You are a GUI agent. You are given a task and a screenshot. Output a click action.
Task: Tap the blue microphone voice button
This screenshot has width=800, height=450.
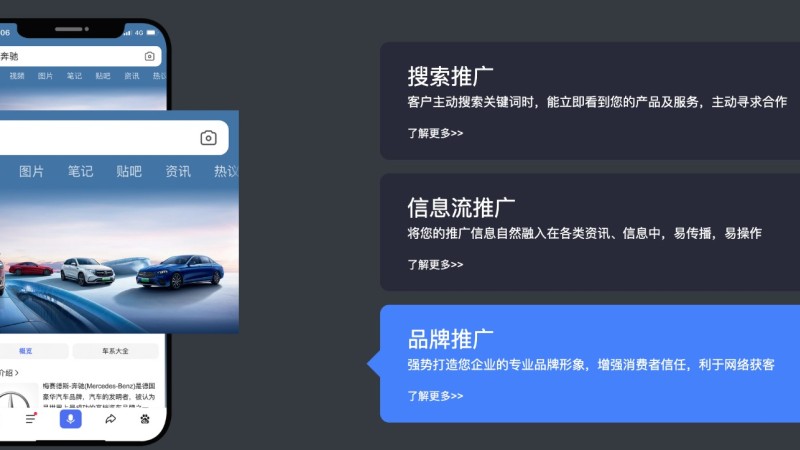tap(70, 419)
